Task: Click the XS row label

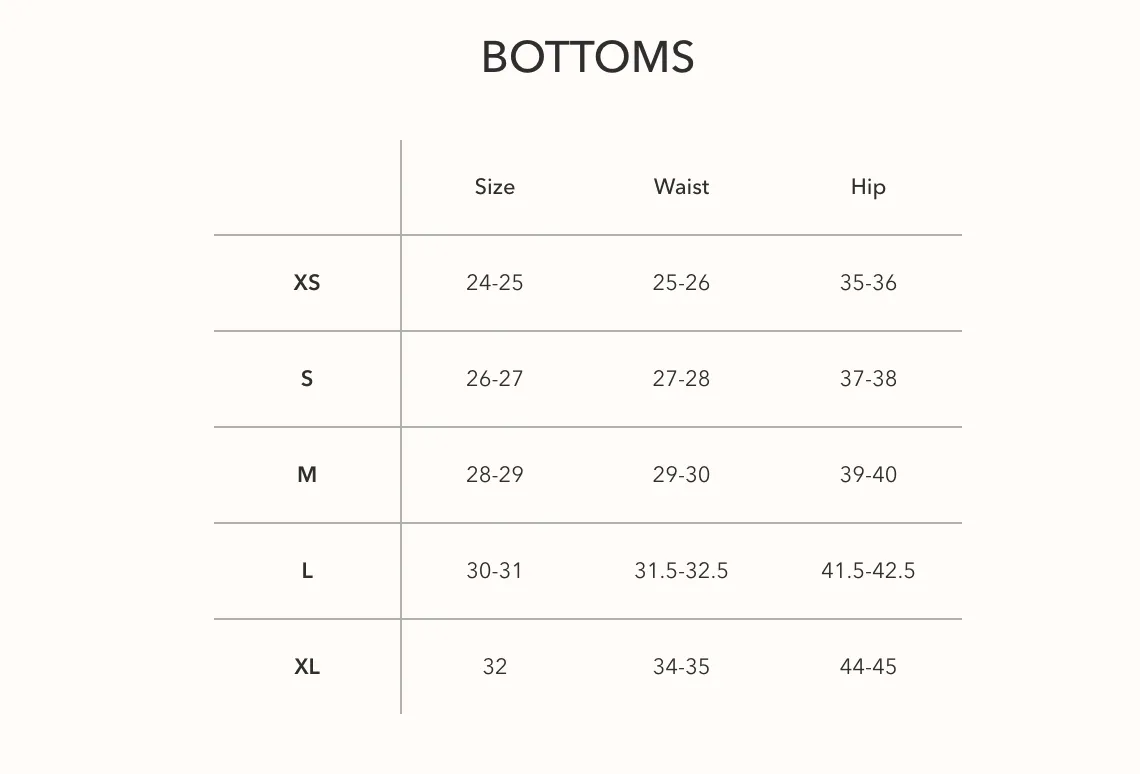Action: click(x=307, y=283)
